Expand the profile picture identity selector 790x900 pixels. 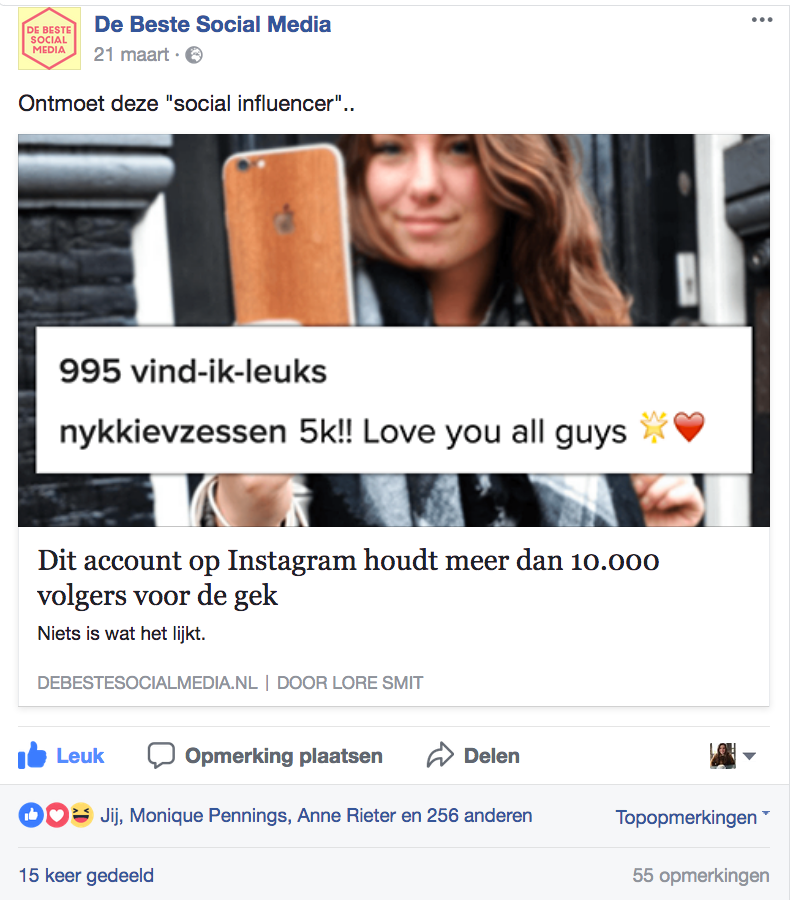[733, 755]
